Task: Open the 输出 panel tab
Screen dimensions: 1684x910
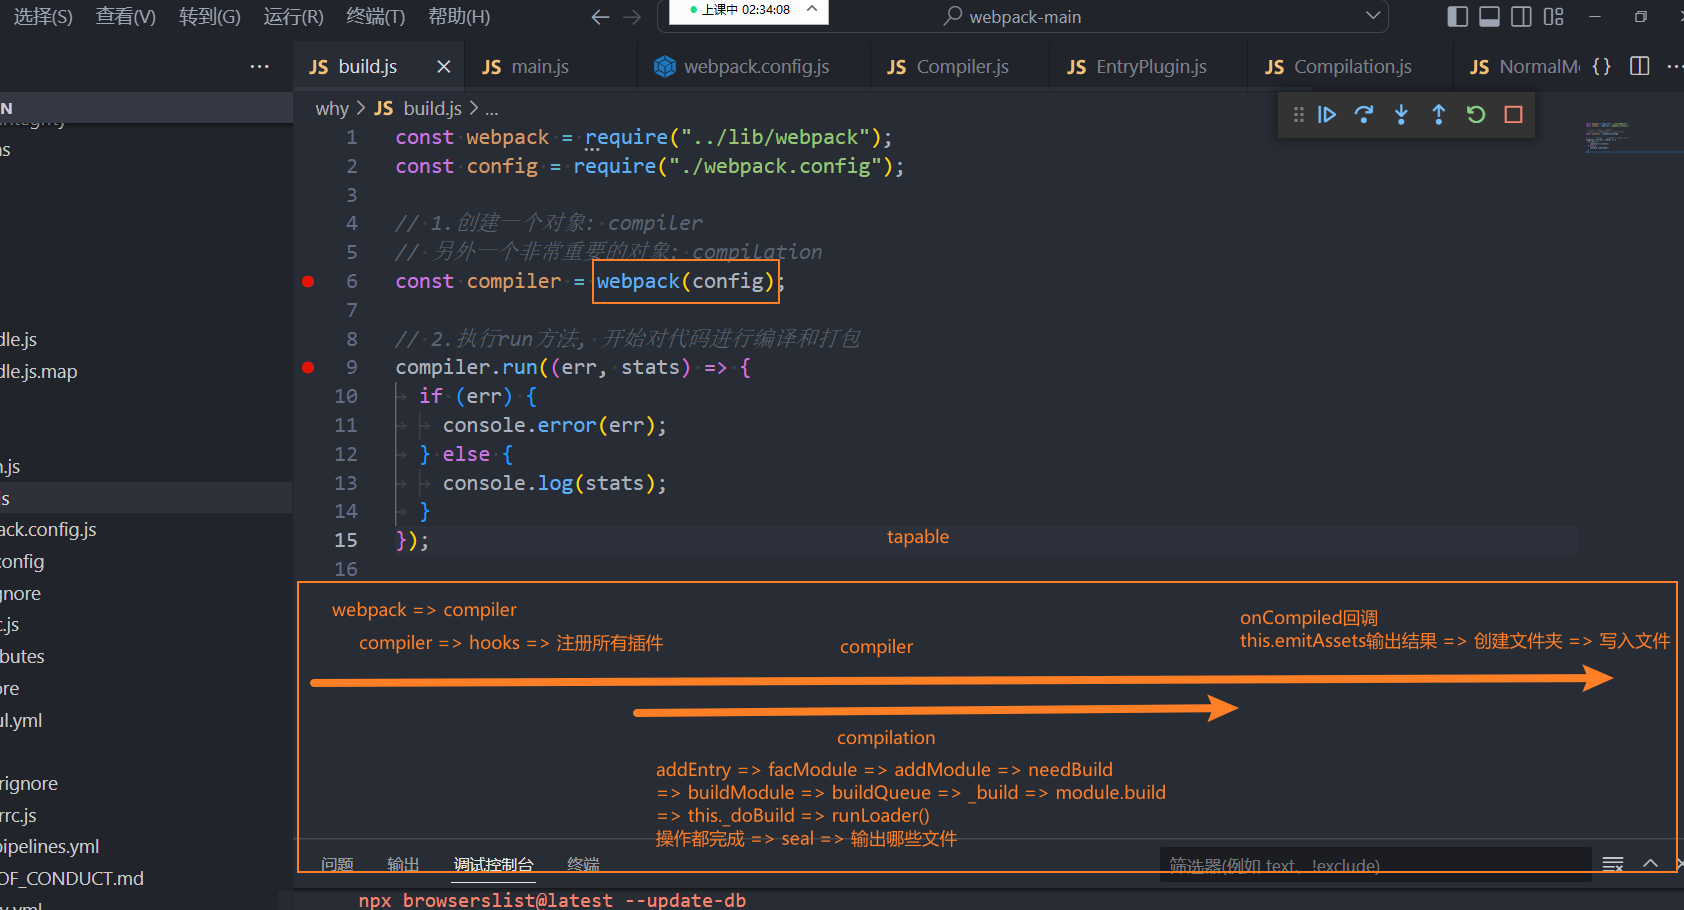Action: 403,864
